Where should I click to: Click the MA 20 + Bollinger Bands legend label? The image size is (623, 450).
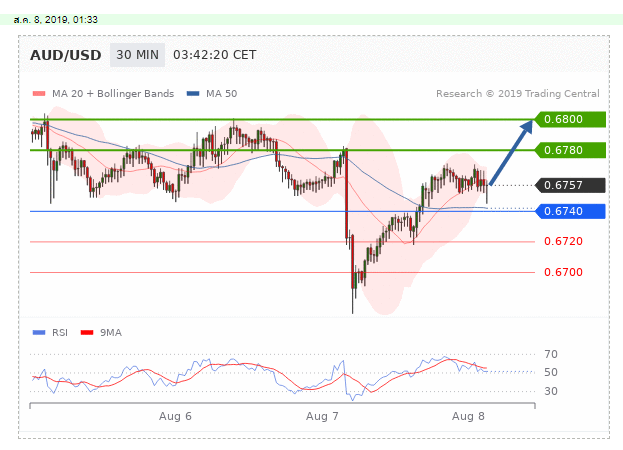[113, 94]
